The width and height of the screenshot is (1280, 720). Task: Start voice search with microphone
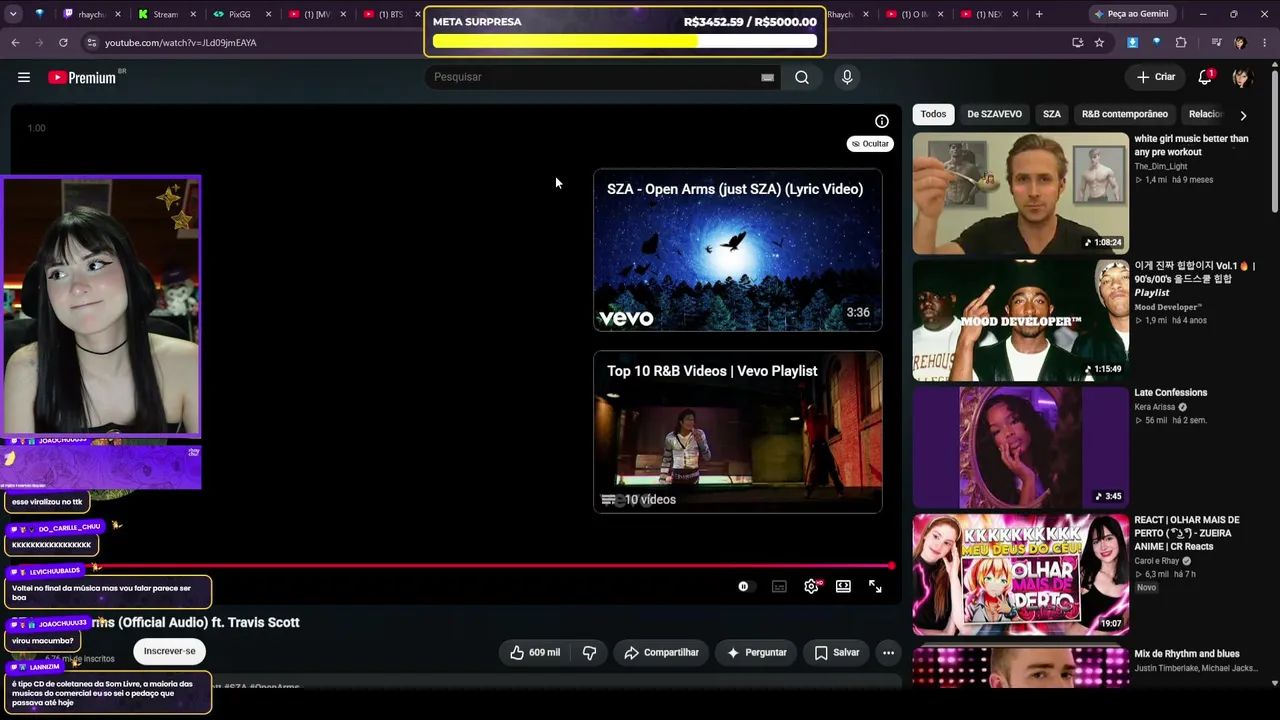847,77
